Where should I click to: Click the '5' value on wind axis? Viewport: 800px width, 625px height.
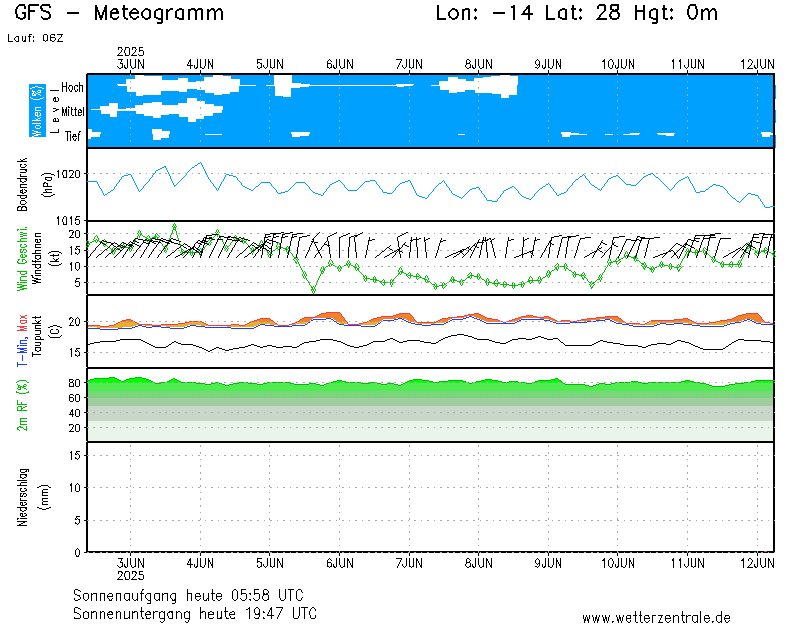pyautogui.click(x=78, y=283)
